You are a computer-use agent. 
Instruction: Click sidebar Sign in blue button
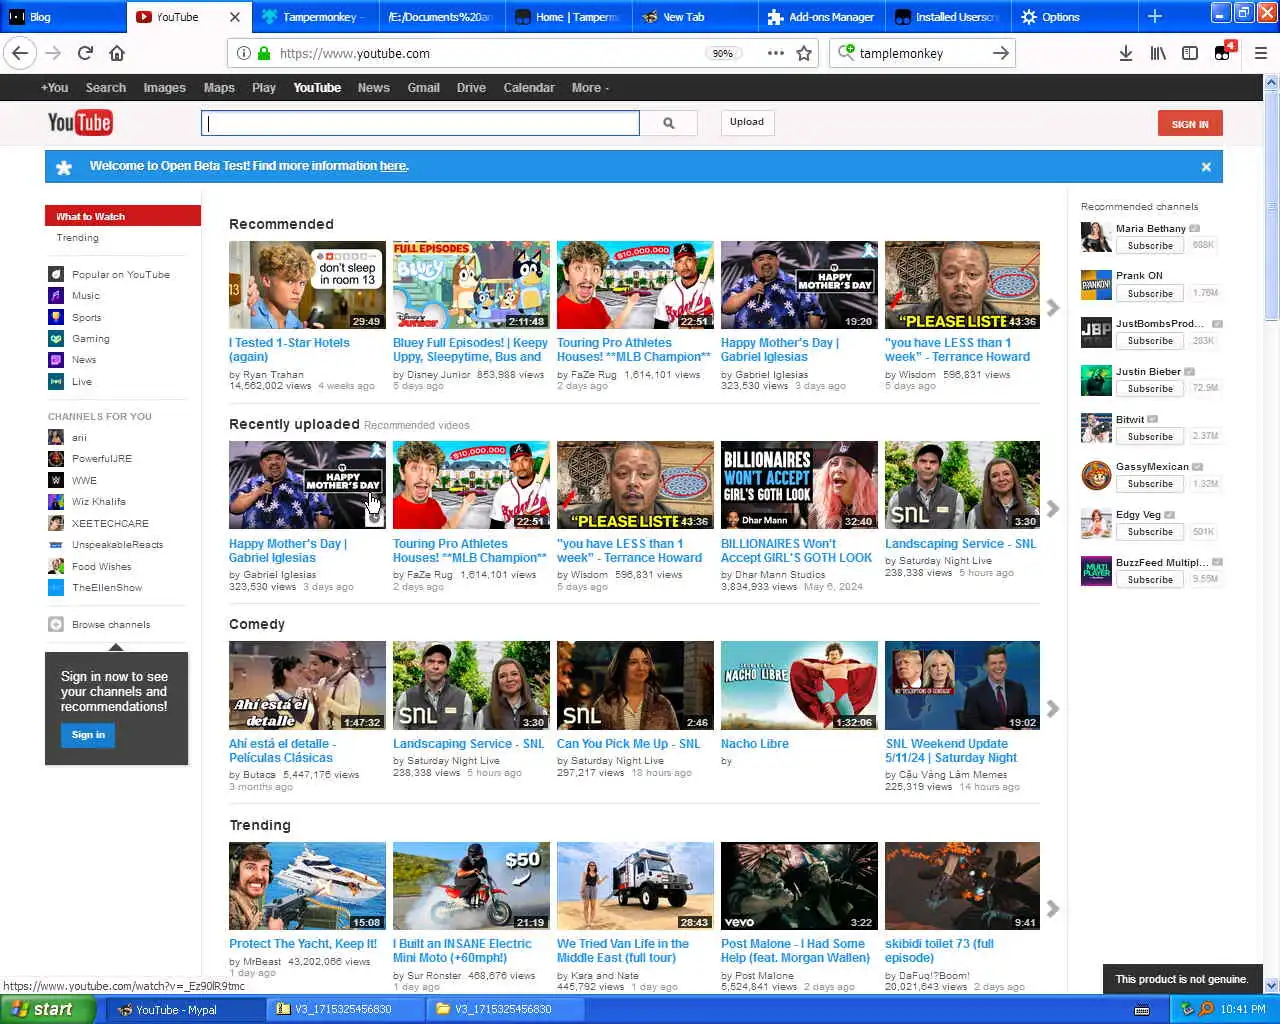(x=88, y=735)
